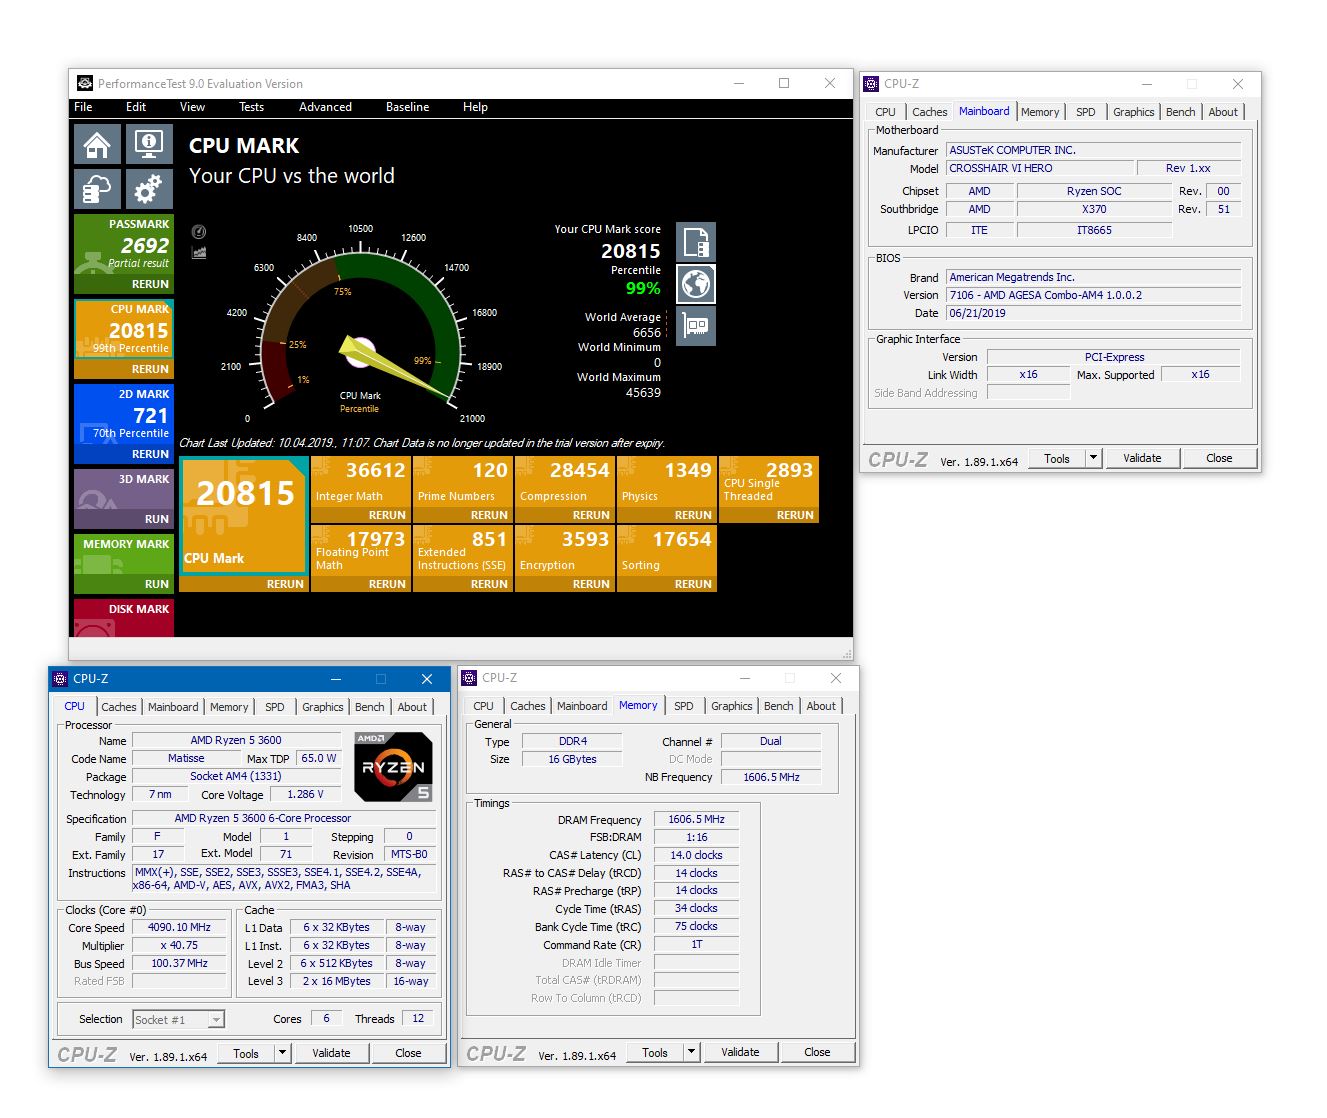Screen dimensions: 1327x1118
Task: Click the CPU-Z Memory window title icon
Action: pos(469,678)
